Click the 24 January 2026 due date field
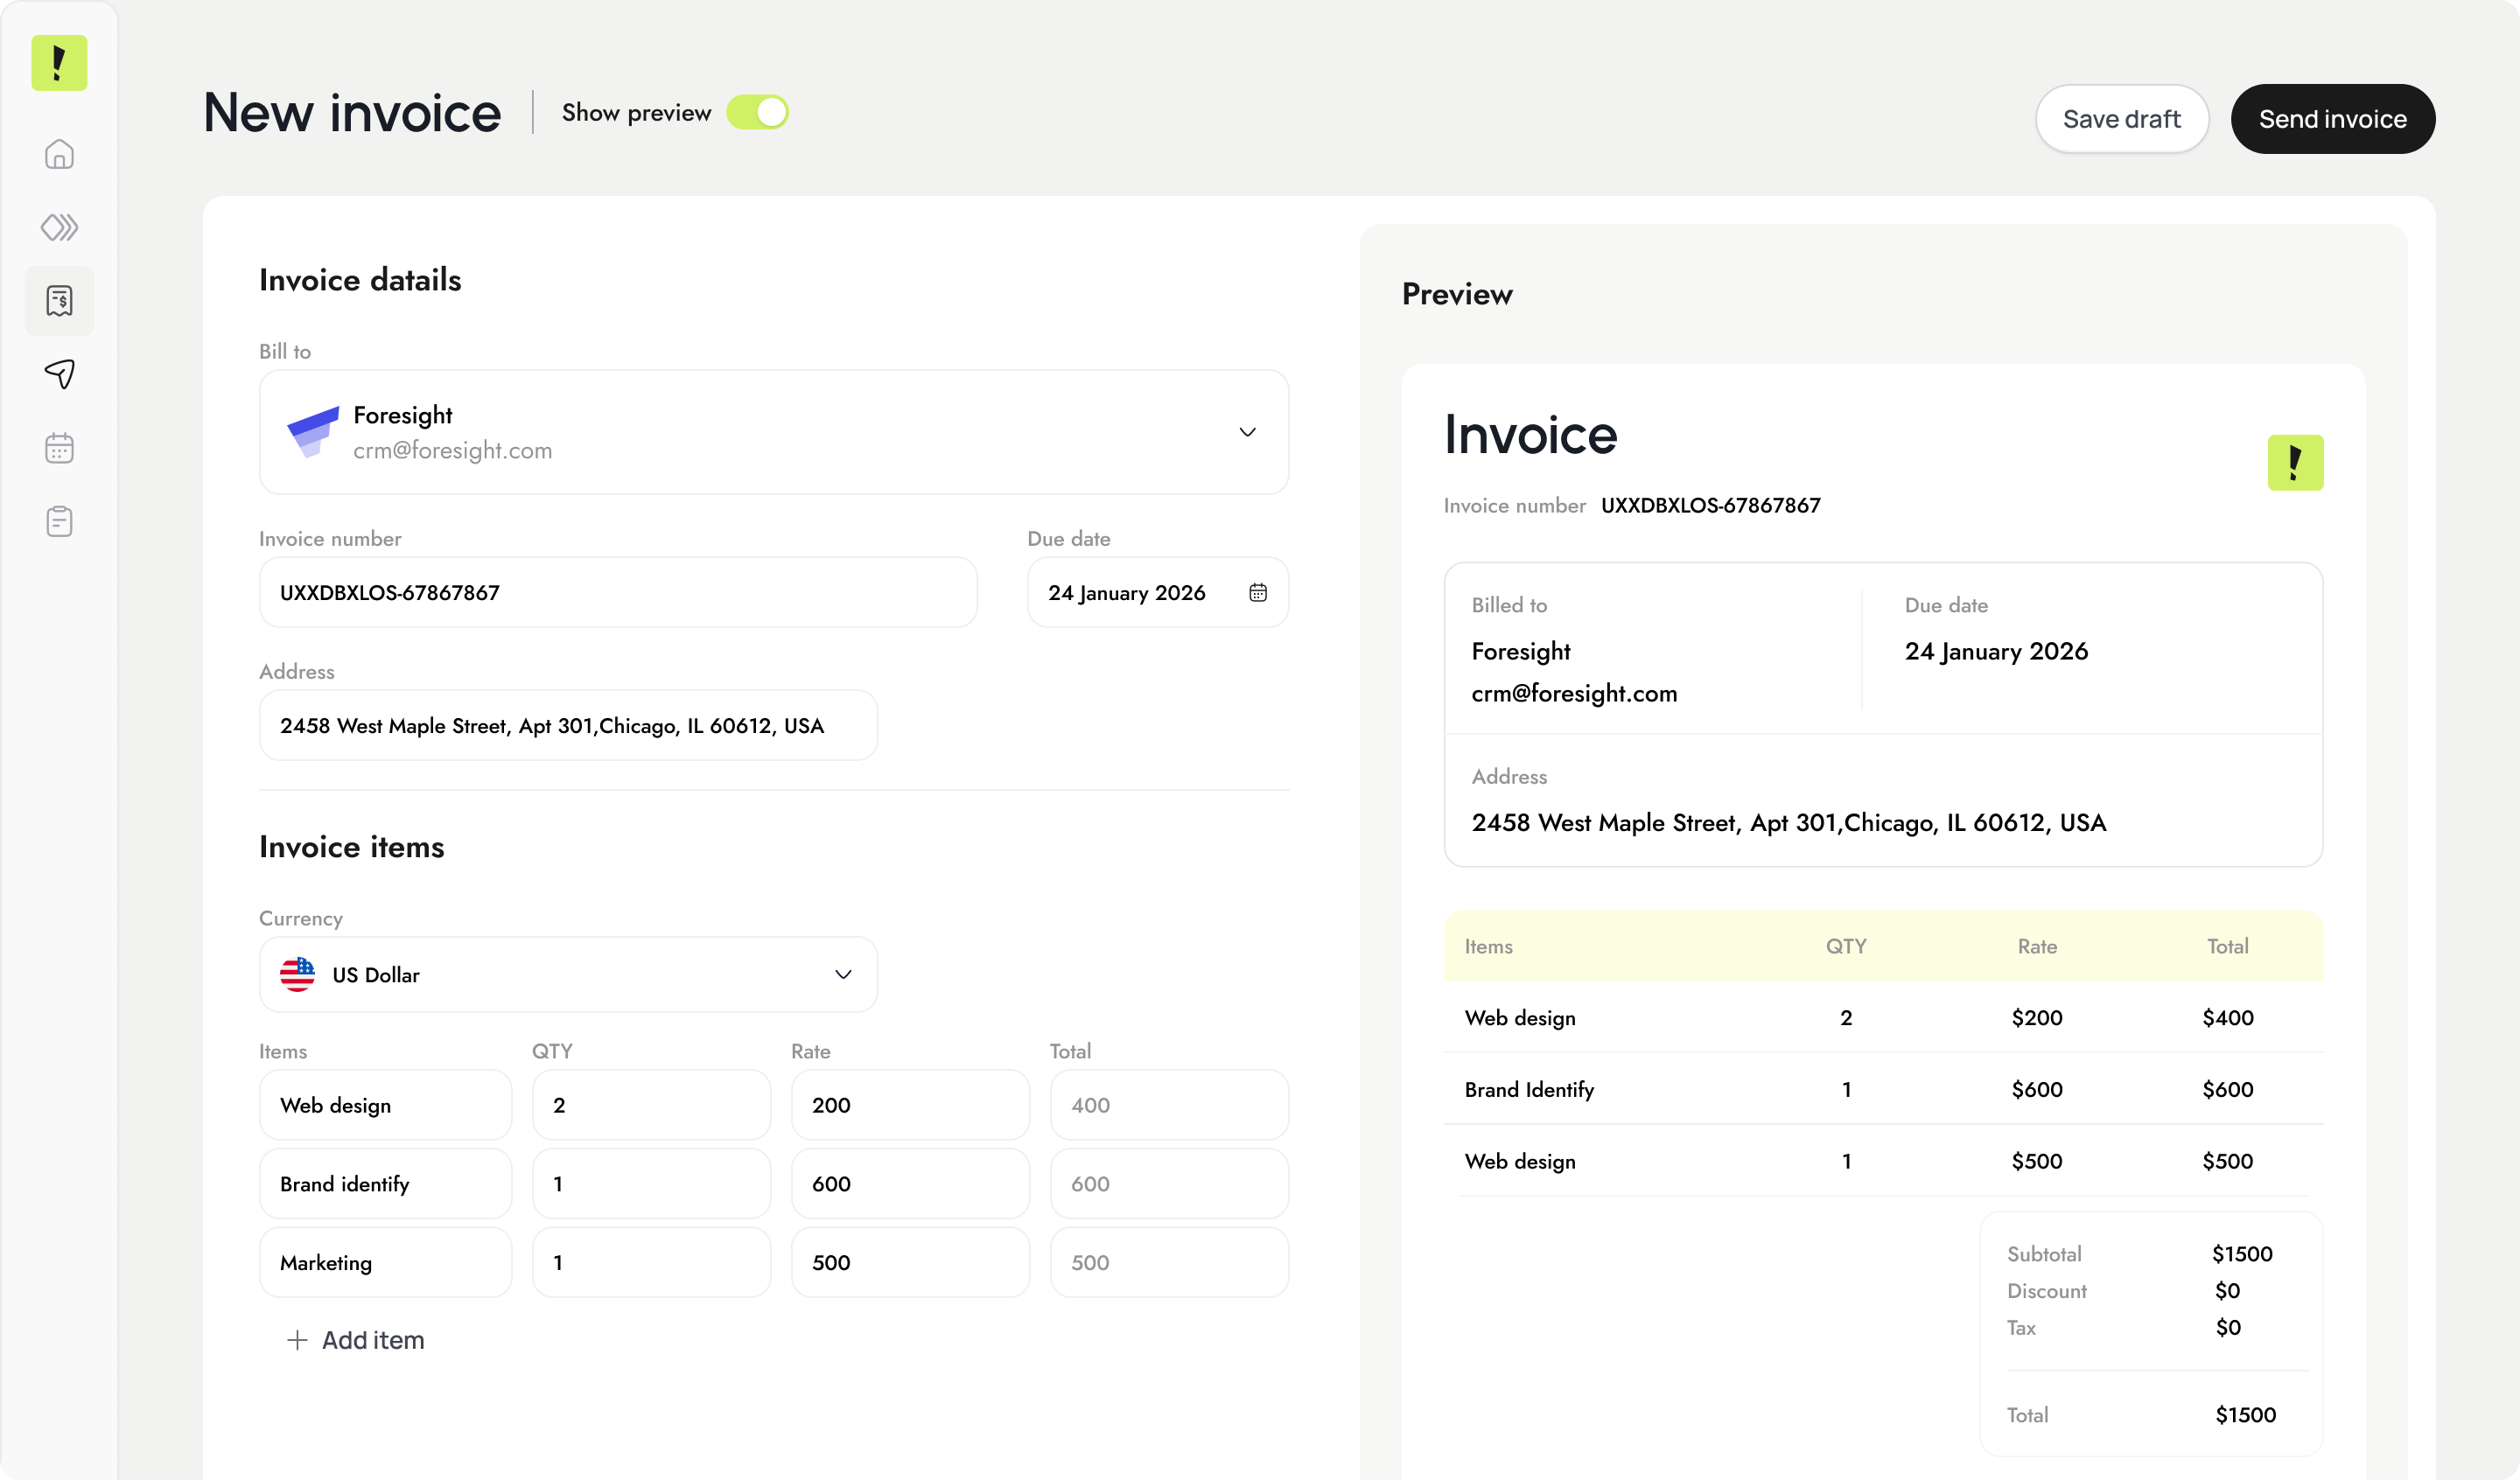 point(1157,592)
